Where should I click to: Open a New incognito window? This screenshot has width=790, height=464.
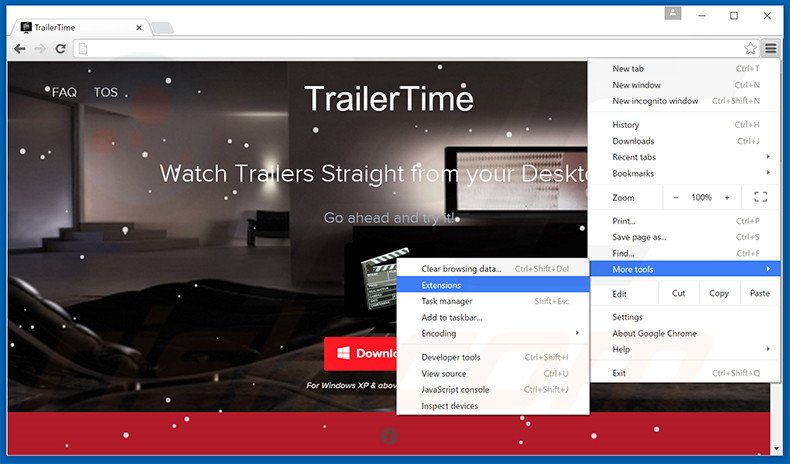[x=684, y=101]
